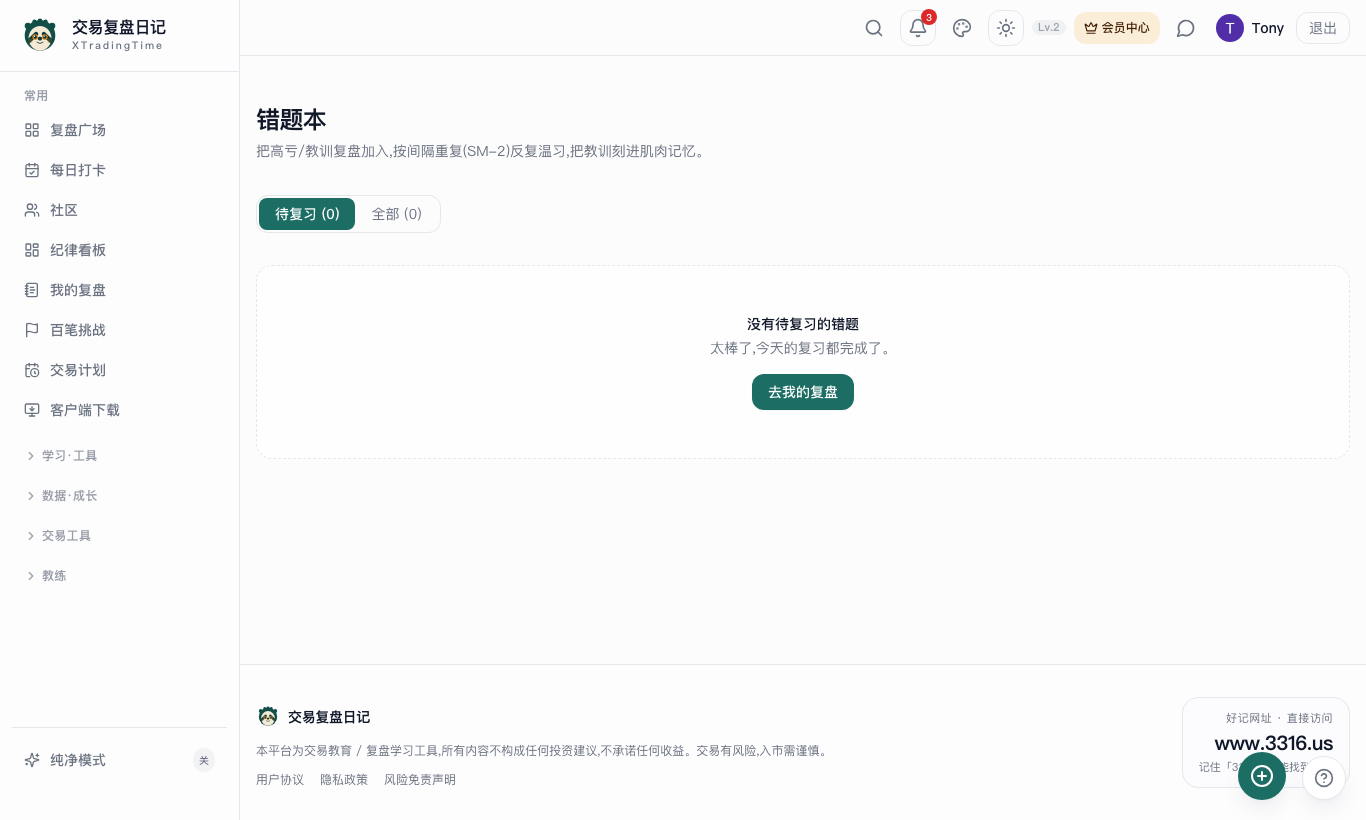Toggle light mode sun icon
Screen dimensions: 1366x820
point(1006,28)
